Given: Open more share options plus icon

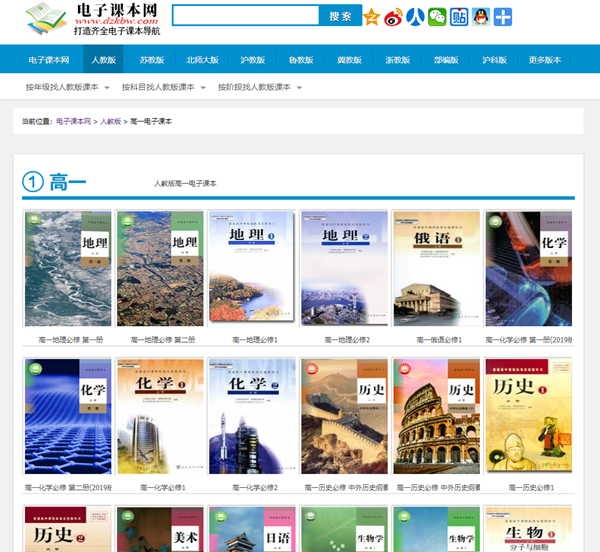Looking at the screenshot, I should tap(503, 17).
